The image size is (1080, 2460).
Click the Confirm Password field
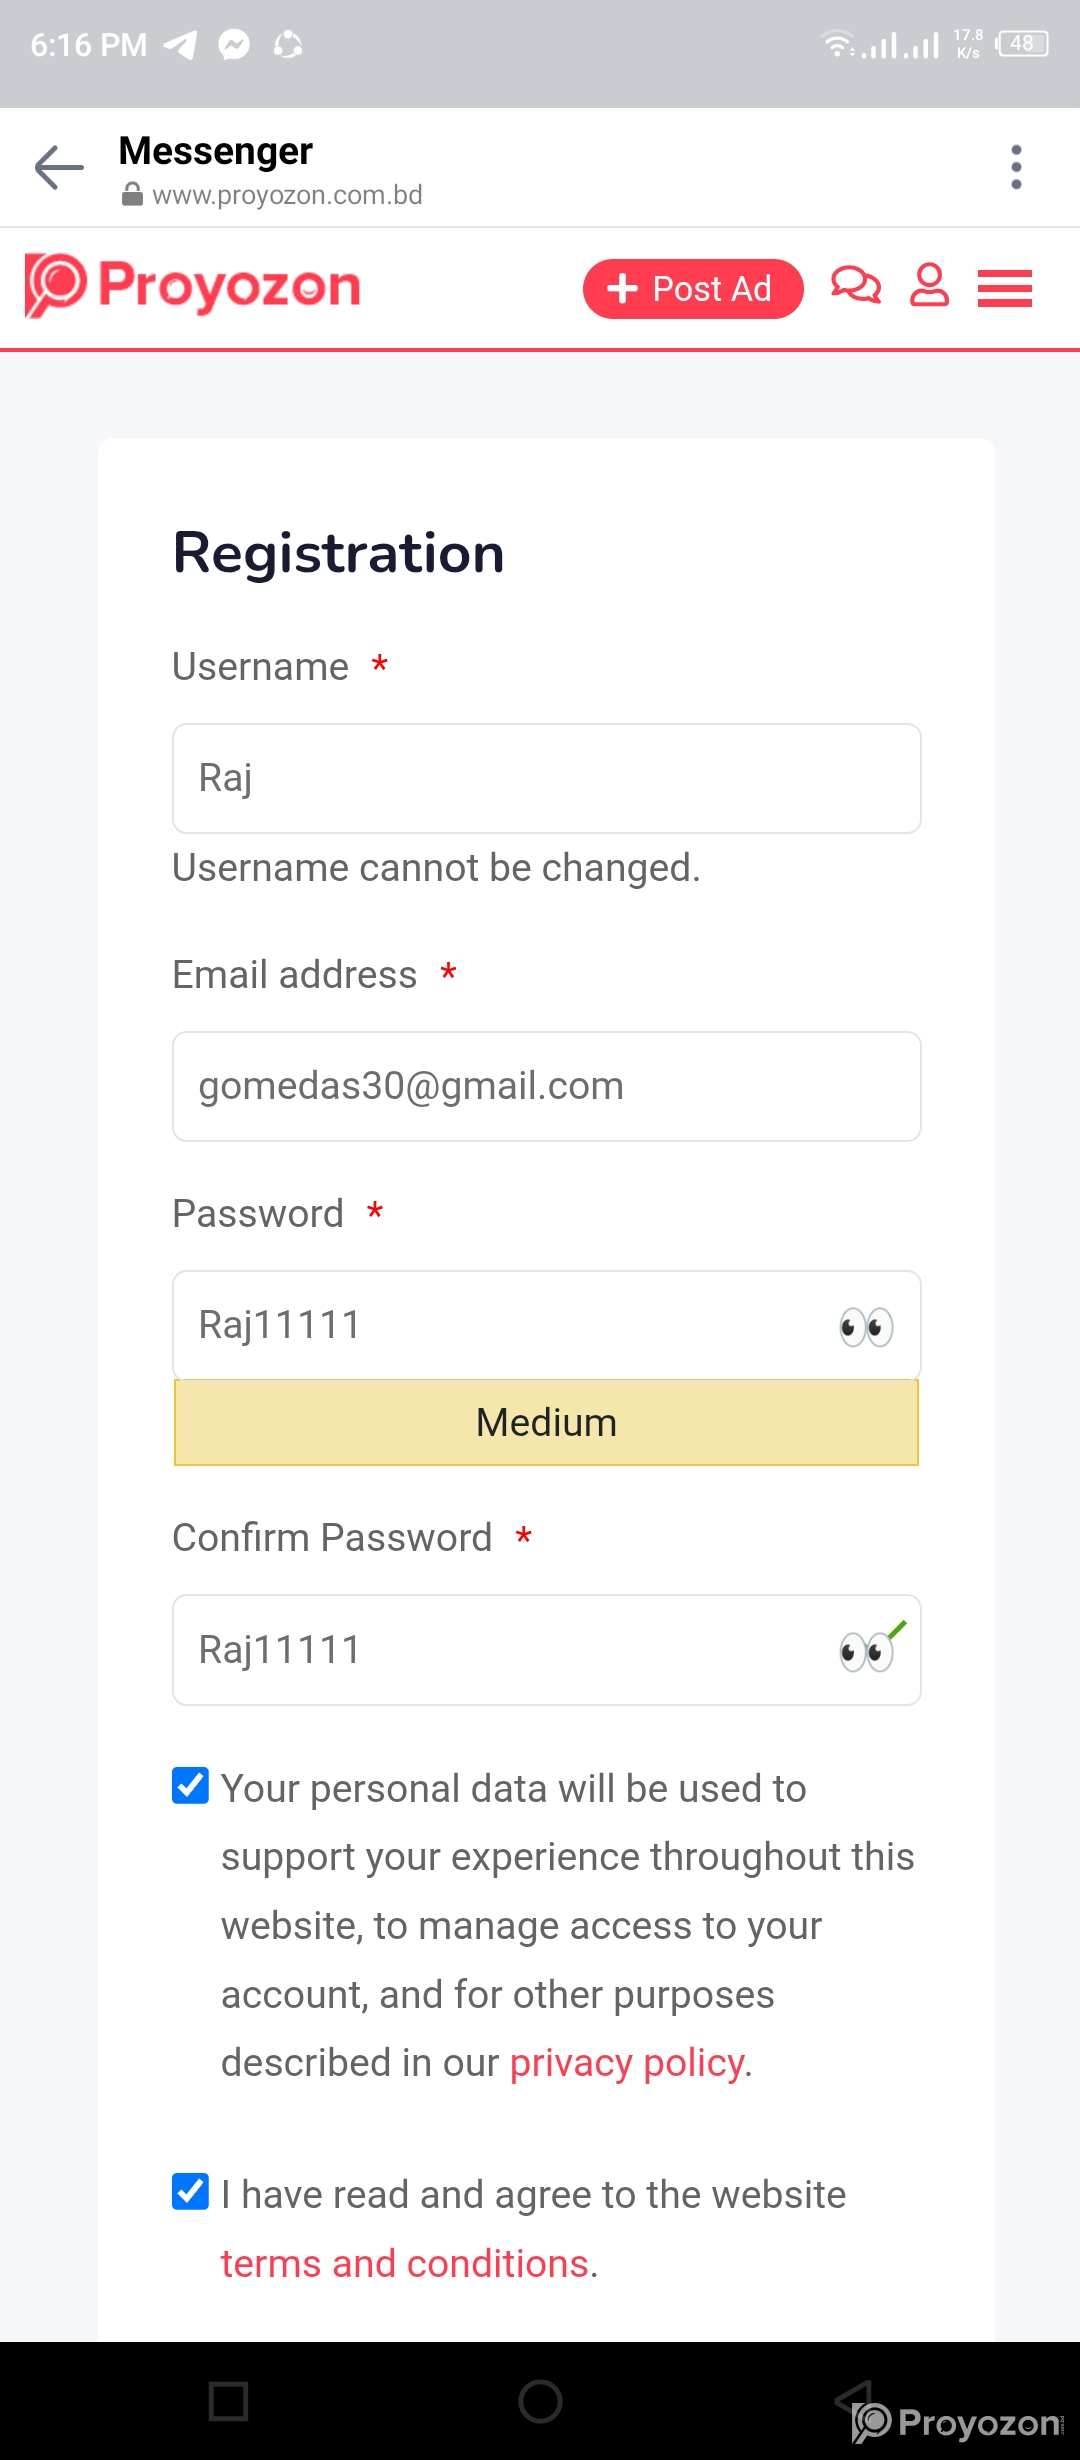[500, 1650]
